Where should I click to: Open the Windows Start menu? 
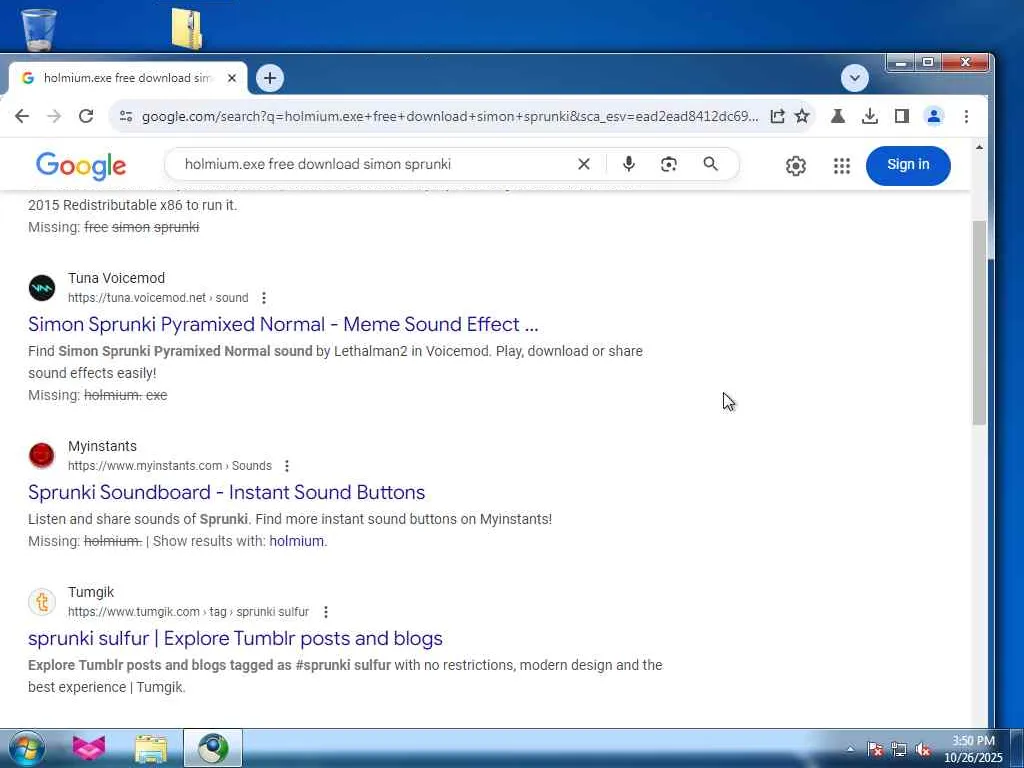tap(27, 748)
